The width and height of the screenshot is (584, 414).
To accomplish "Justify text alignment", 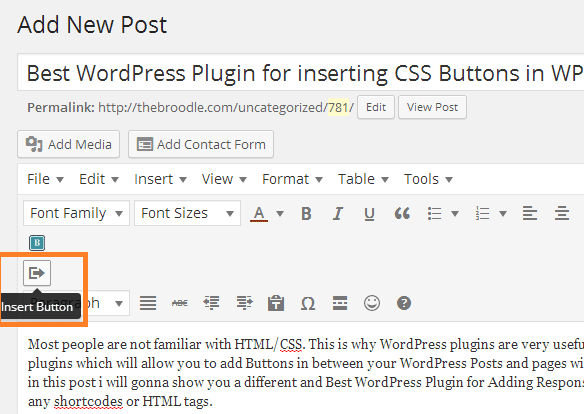I will click(148, 303).
